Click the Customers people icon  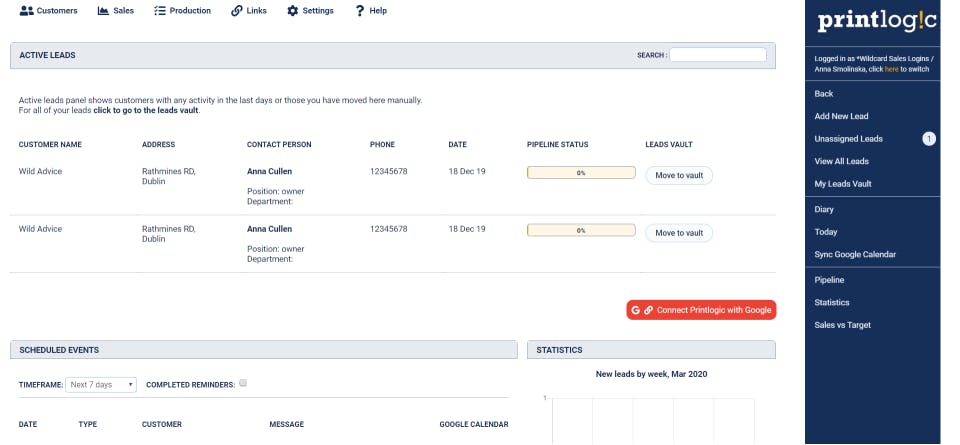coord(26,11)
